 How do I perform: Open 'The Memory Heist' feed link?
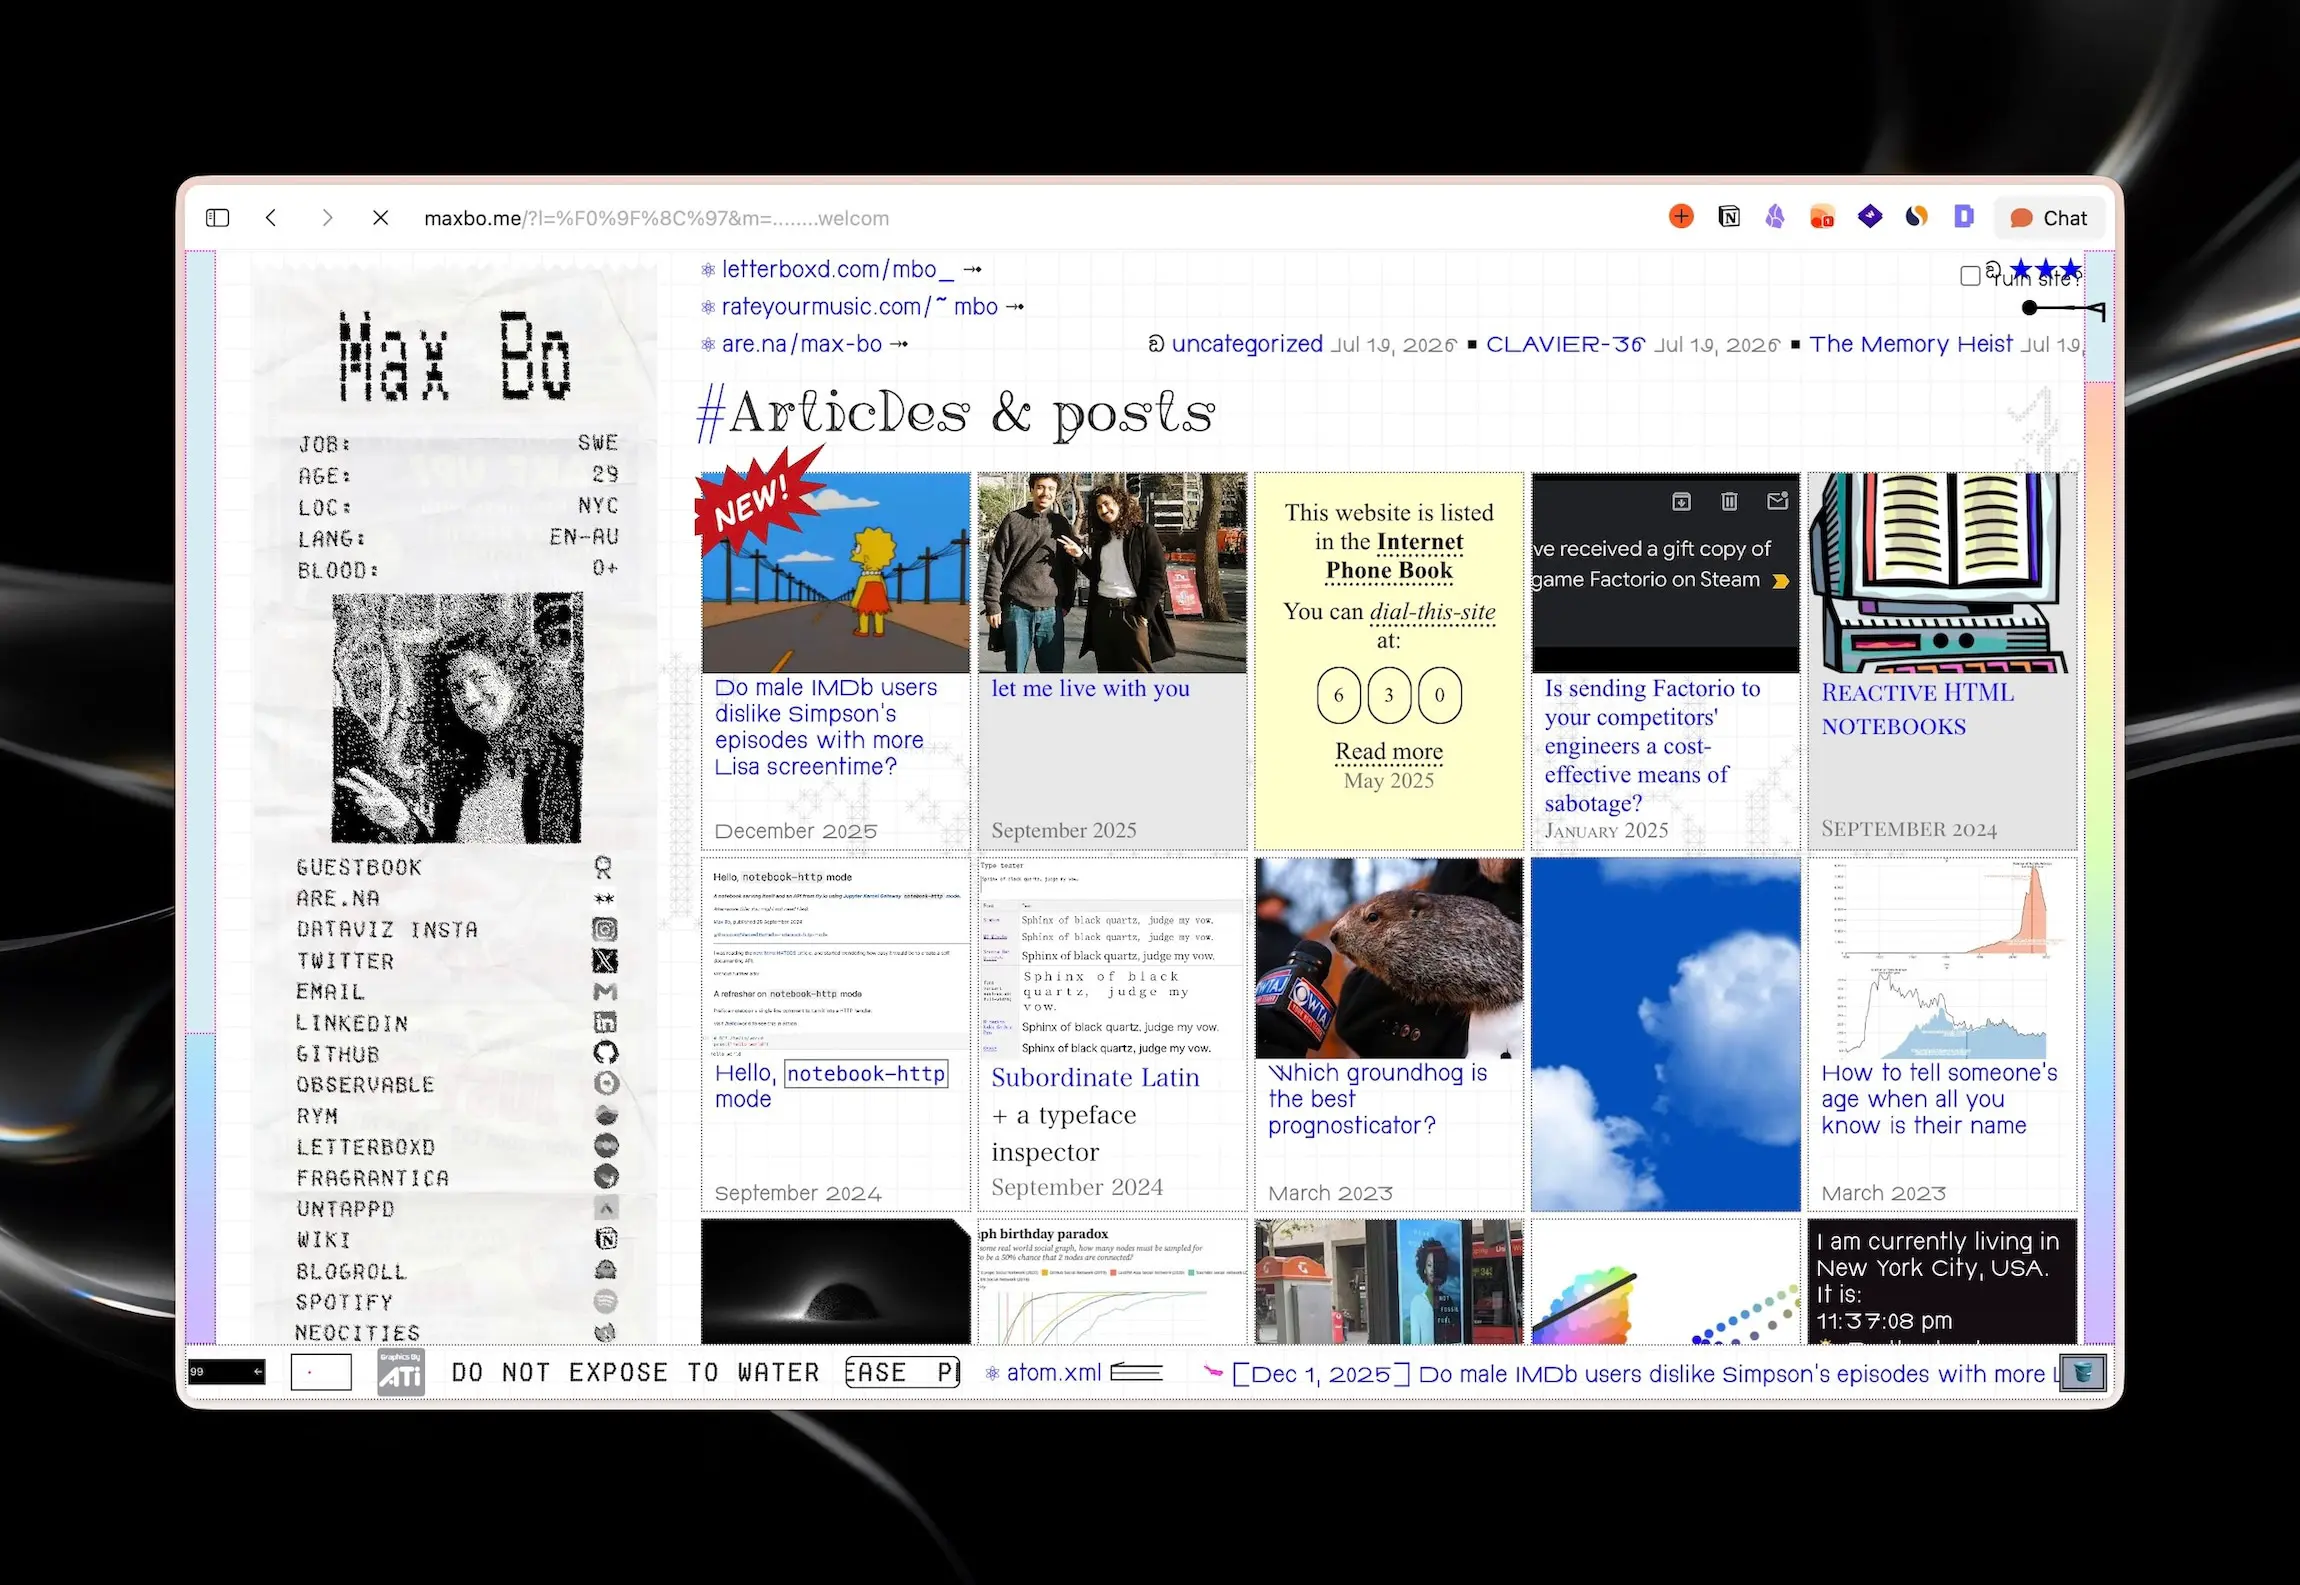coord(1910,344)
